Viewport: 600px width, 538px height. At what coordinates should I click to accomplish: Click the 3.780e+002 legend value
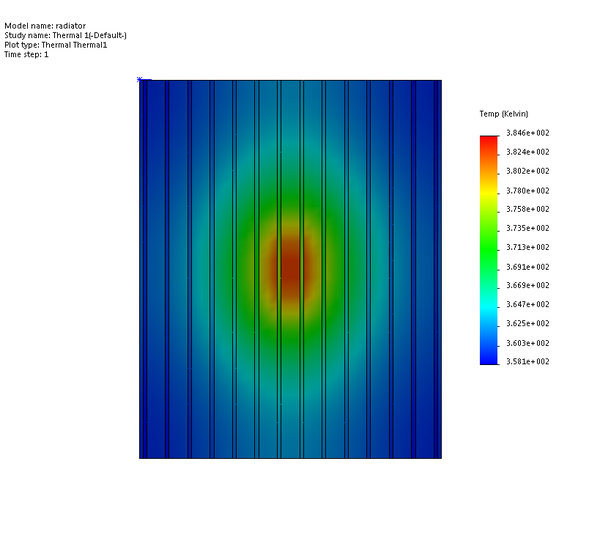pos(528,191)
